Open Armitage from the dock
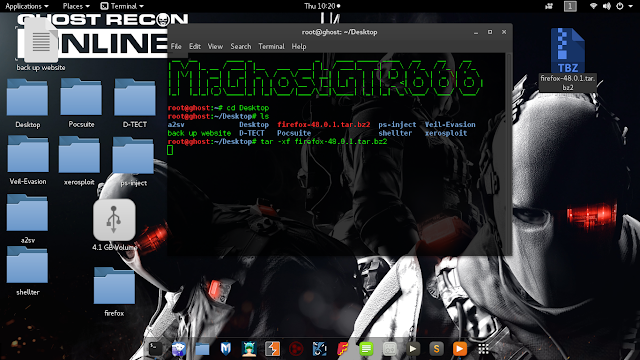Viewport: 640px width, 360px height. click(249, 349)
